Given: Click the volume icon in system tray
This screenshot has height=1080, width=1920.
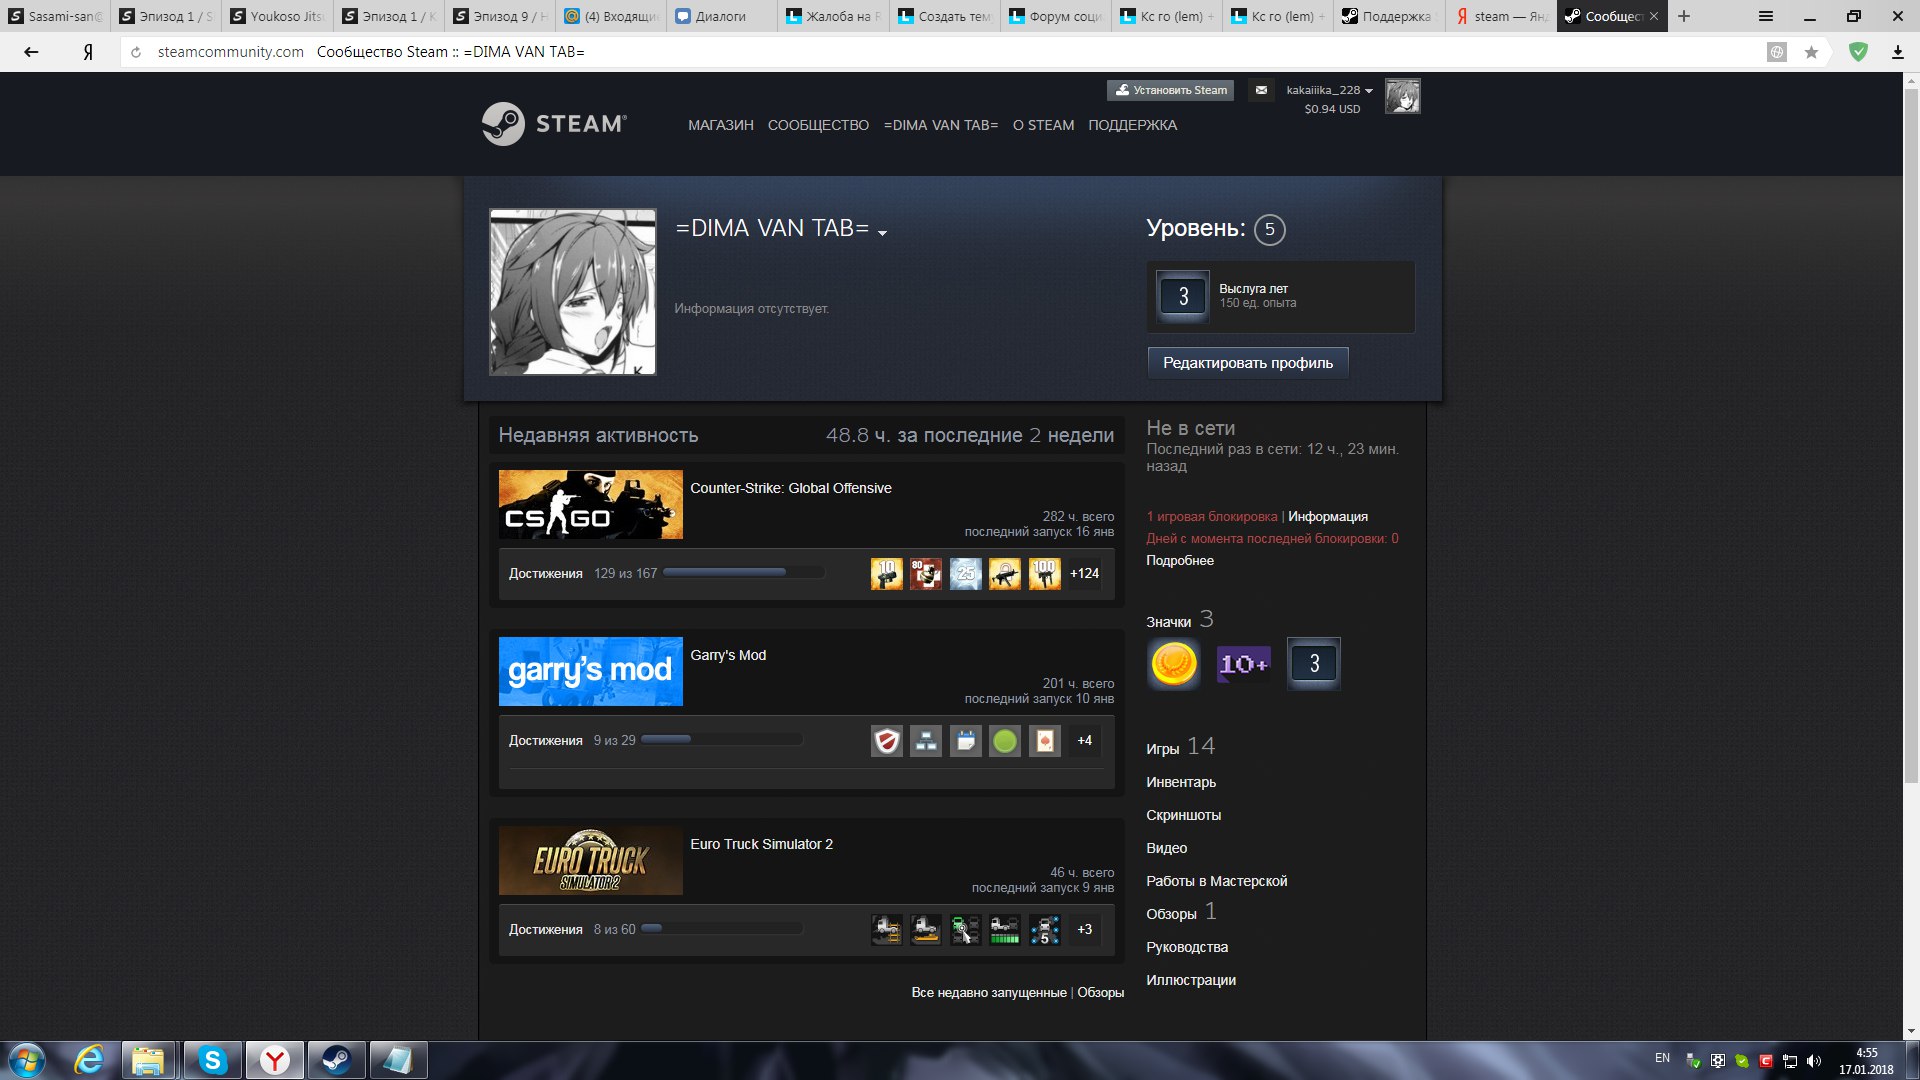Looking at the screenshot, I should pyautogui.click(x=1814, y=1061).
